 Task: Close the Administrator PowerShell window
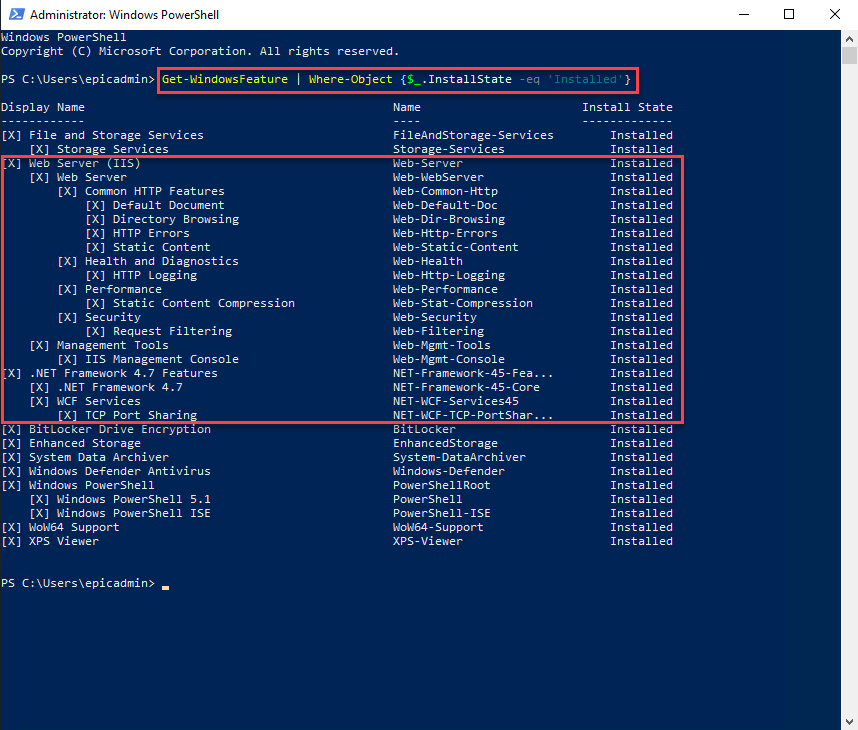[x=834, y=14]
